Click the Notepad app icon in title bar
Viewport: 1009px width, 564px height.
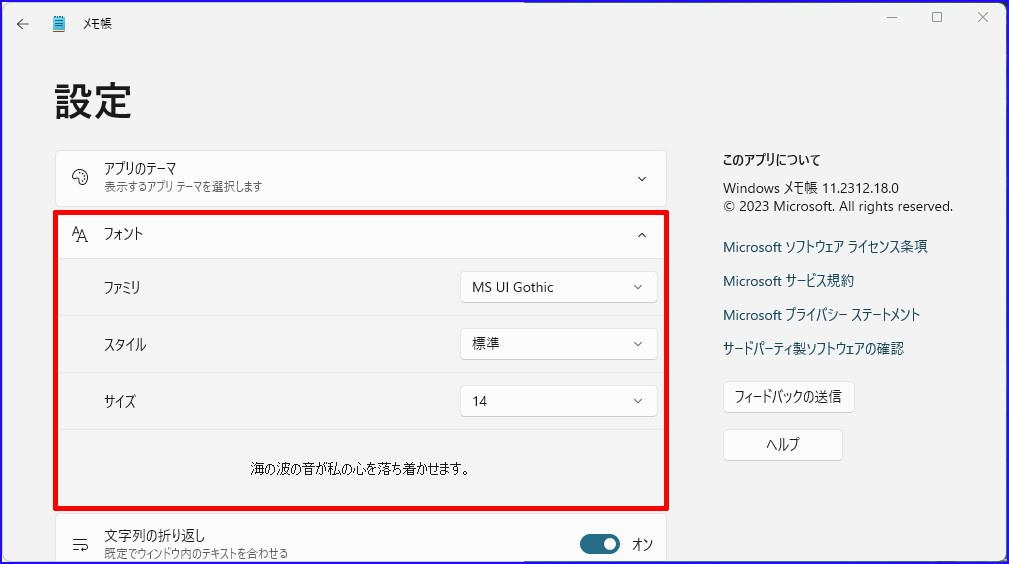point(59,24)
